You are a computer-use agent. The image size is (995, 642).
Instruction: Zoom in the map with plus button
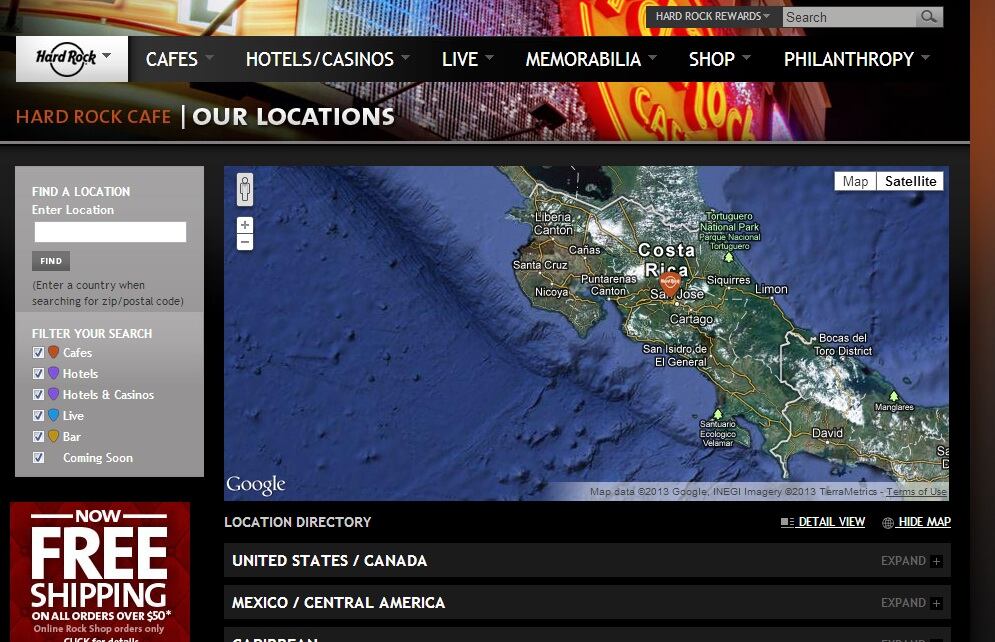pyautogui.click(x=245, y=225)
